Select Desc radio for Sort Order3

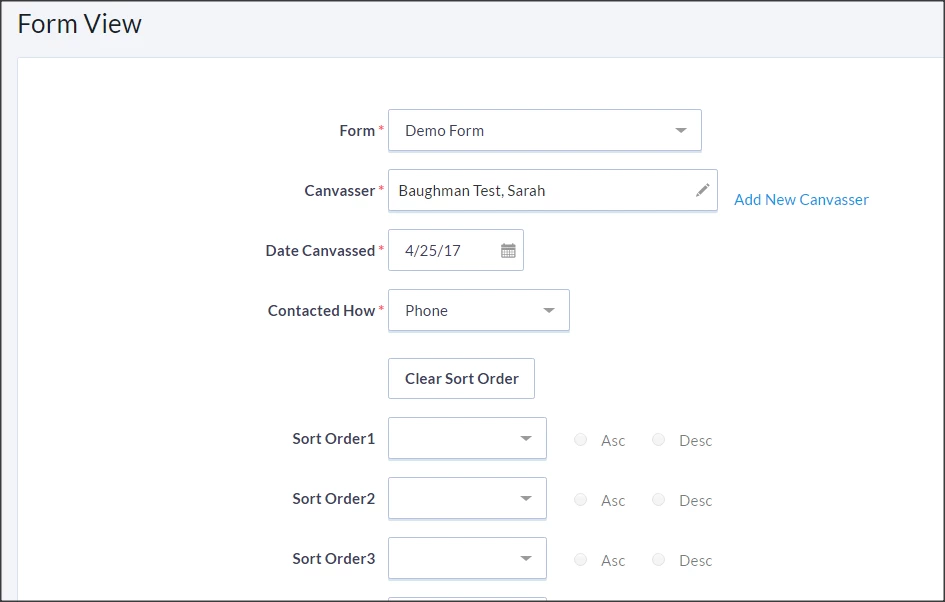(x=659, y=559)
